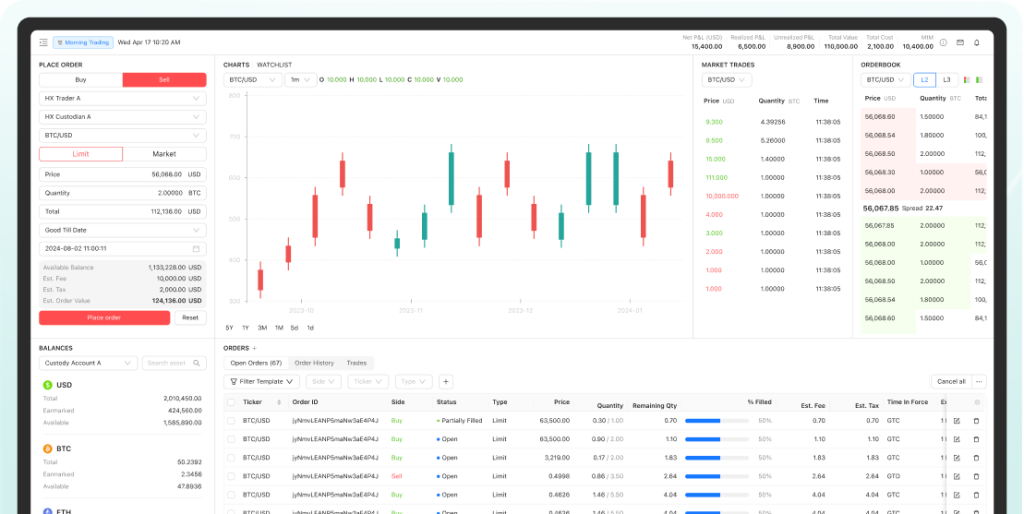Set chart range to 5Y
The image size is (1024, 514).
(229, 328)
